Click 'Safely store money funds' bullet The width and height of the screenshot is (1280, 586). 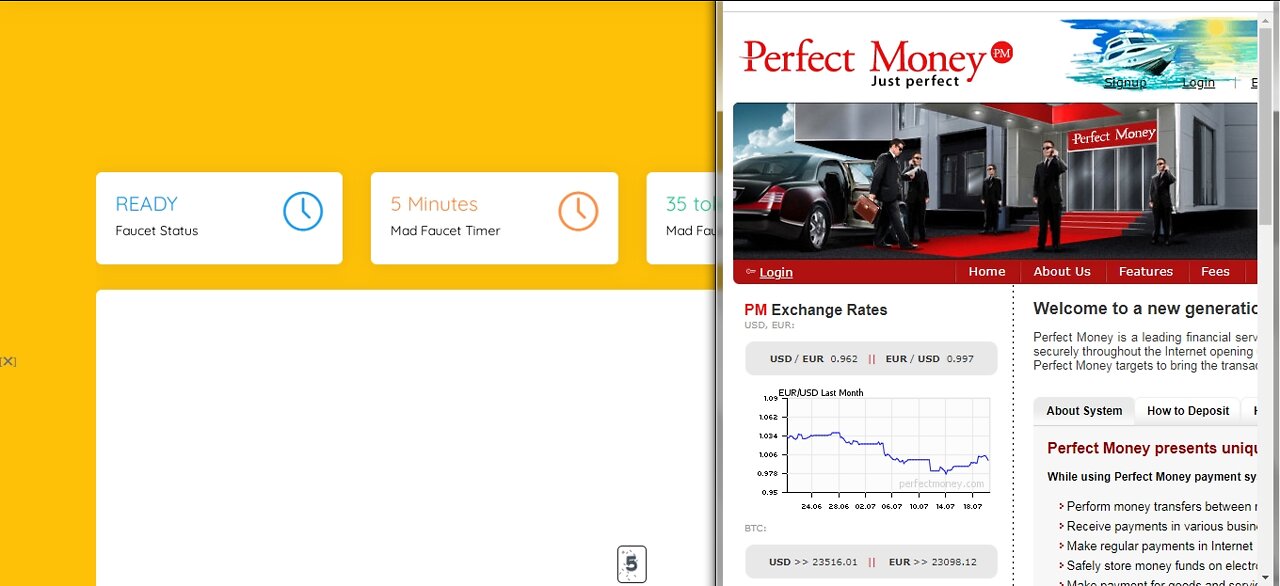point(1160,566)
